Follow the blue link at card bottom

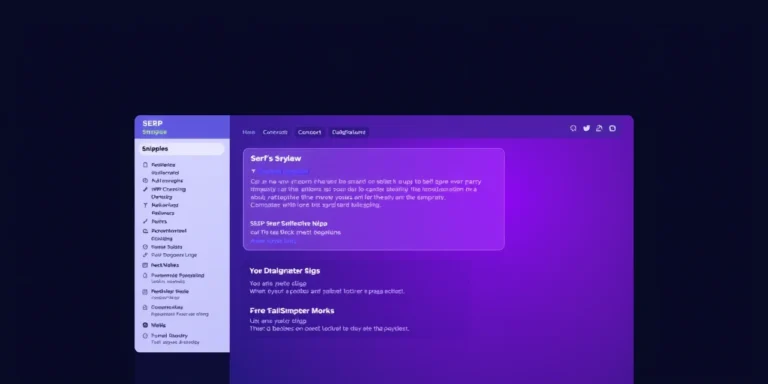(273, 241)
